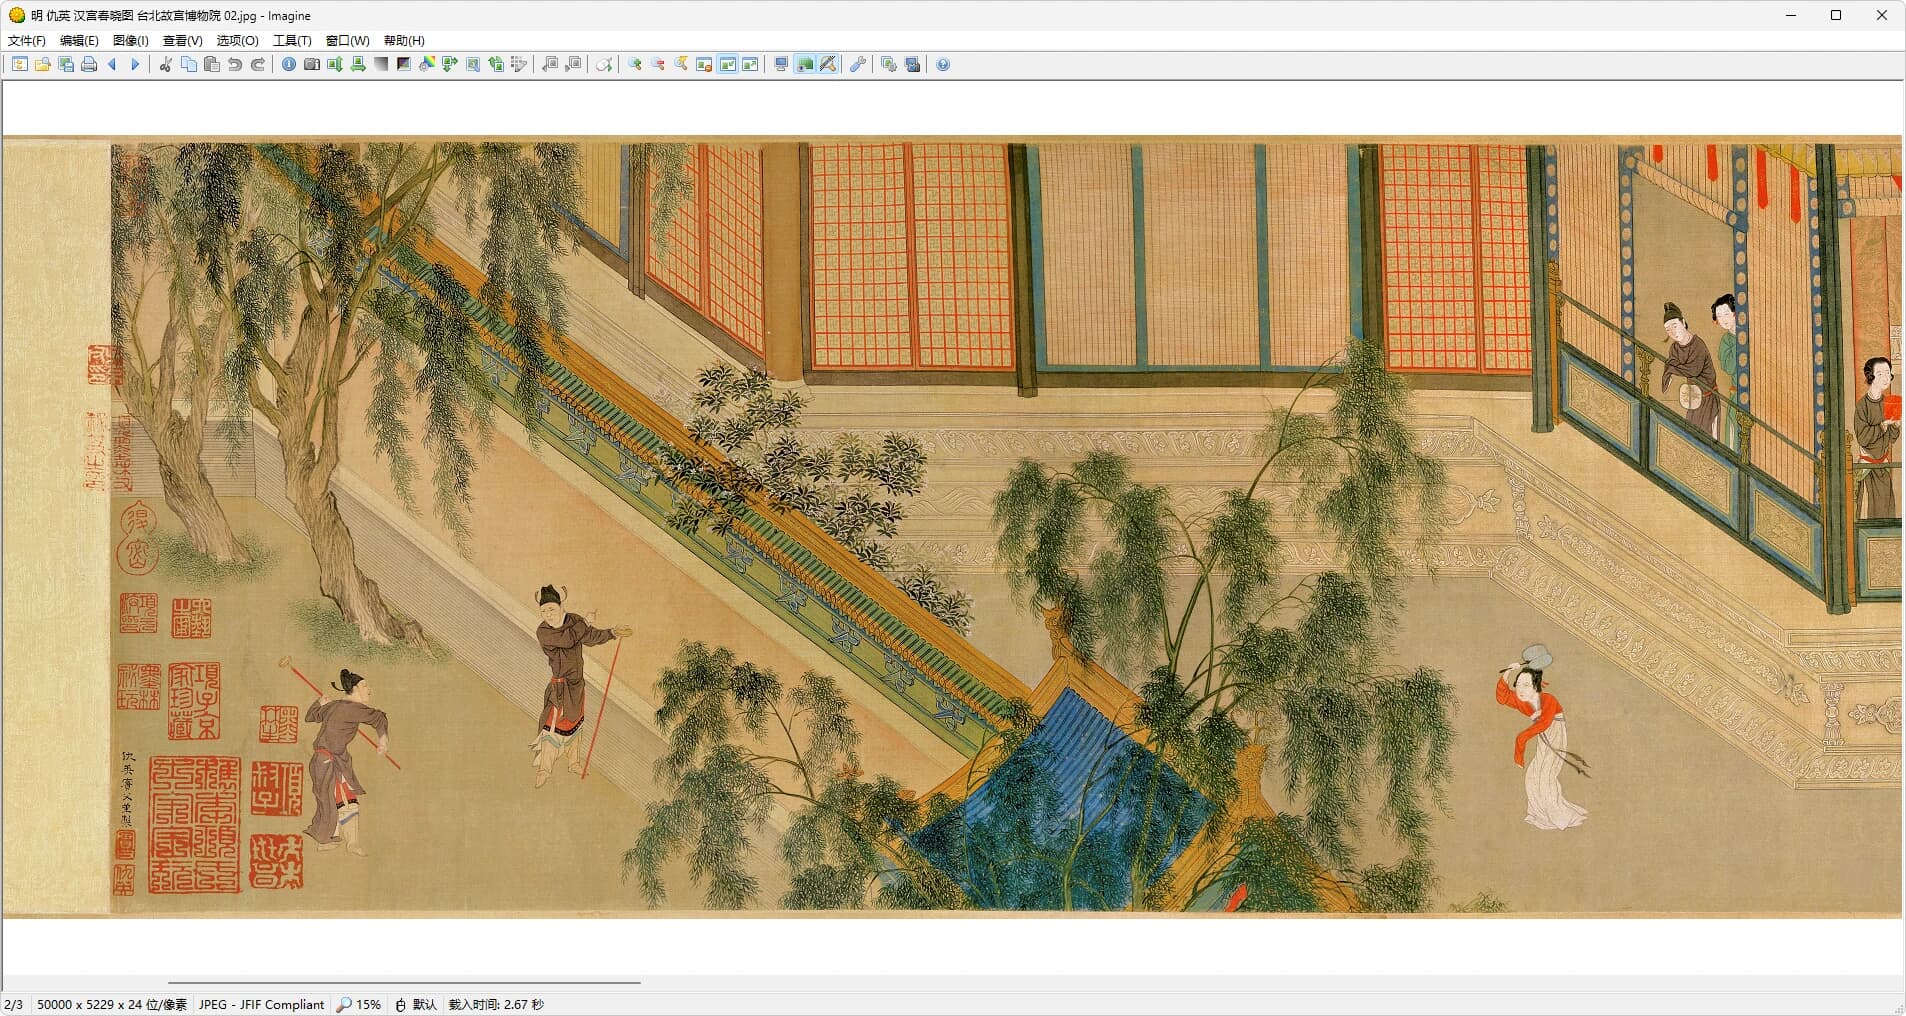Click the Zoom in magnifier icon
The width and height of the screenshot is (1906, 1016).
(635, 65)
